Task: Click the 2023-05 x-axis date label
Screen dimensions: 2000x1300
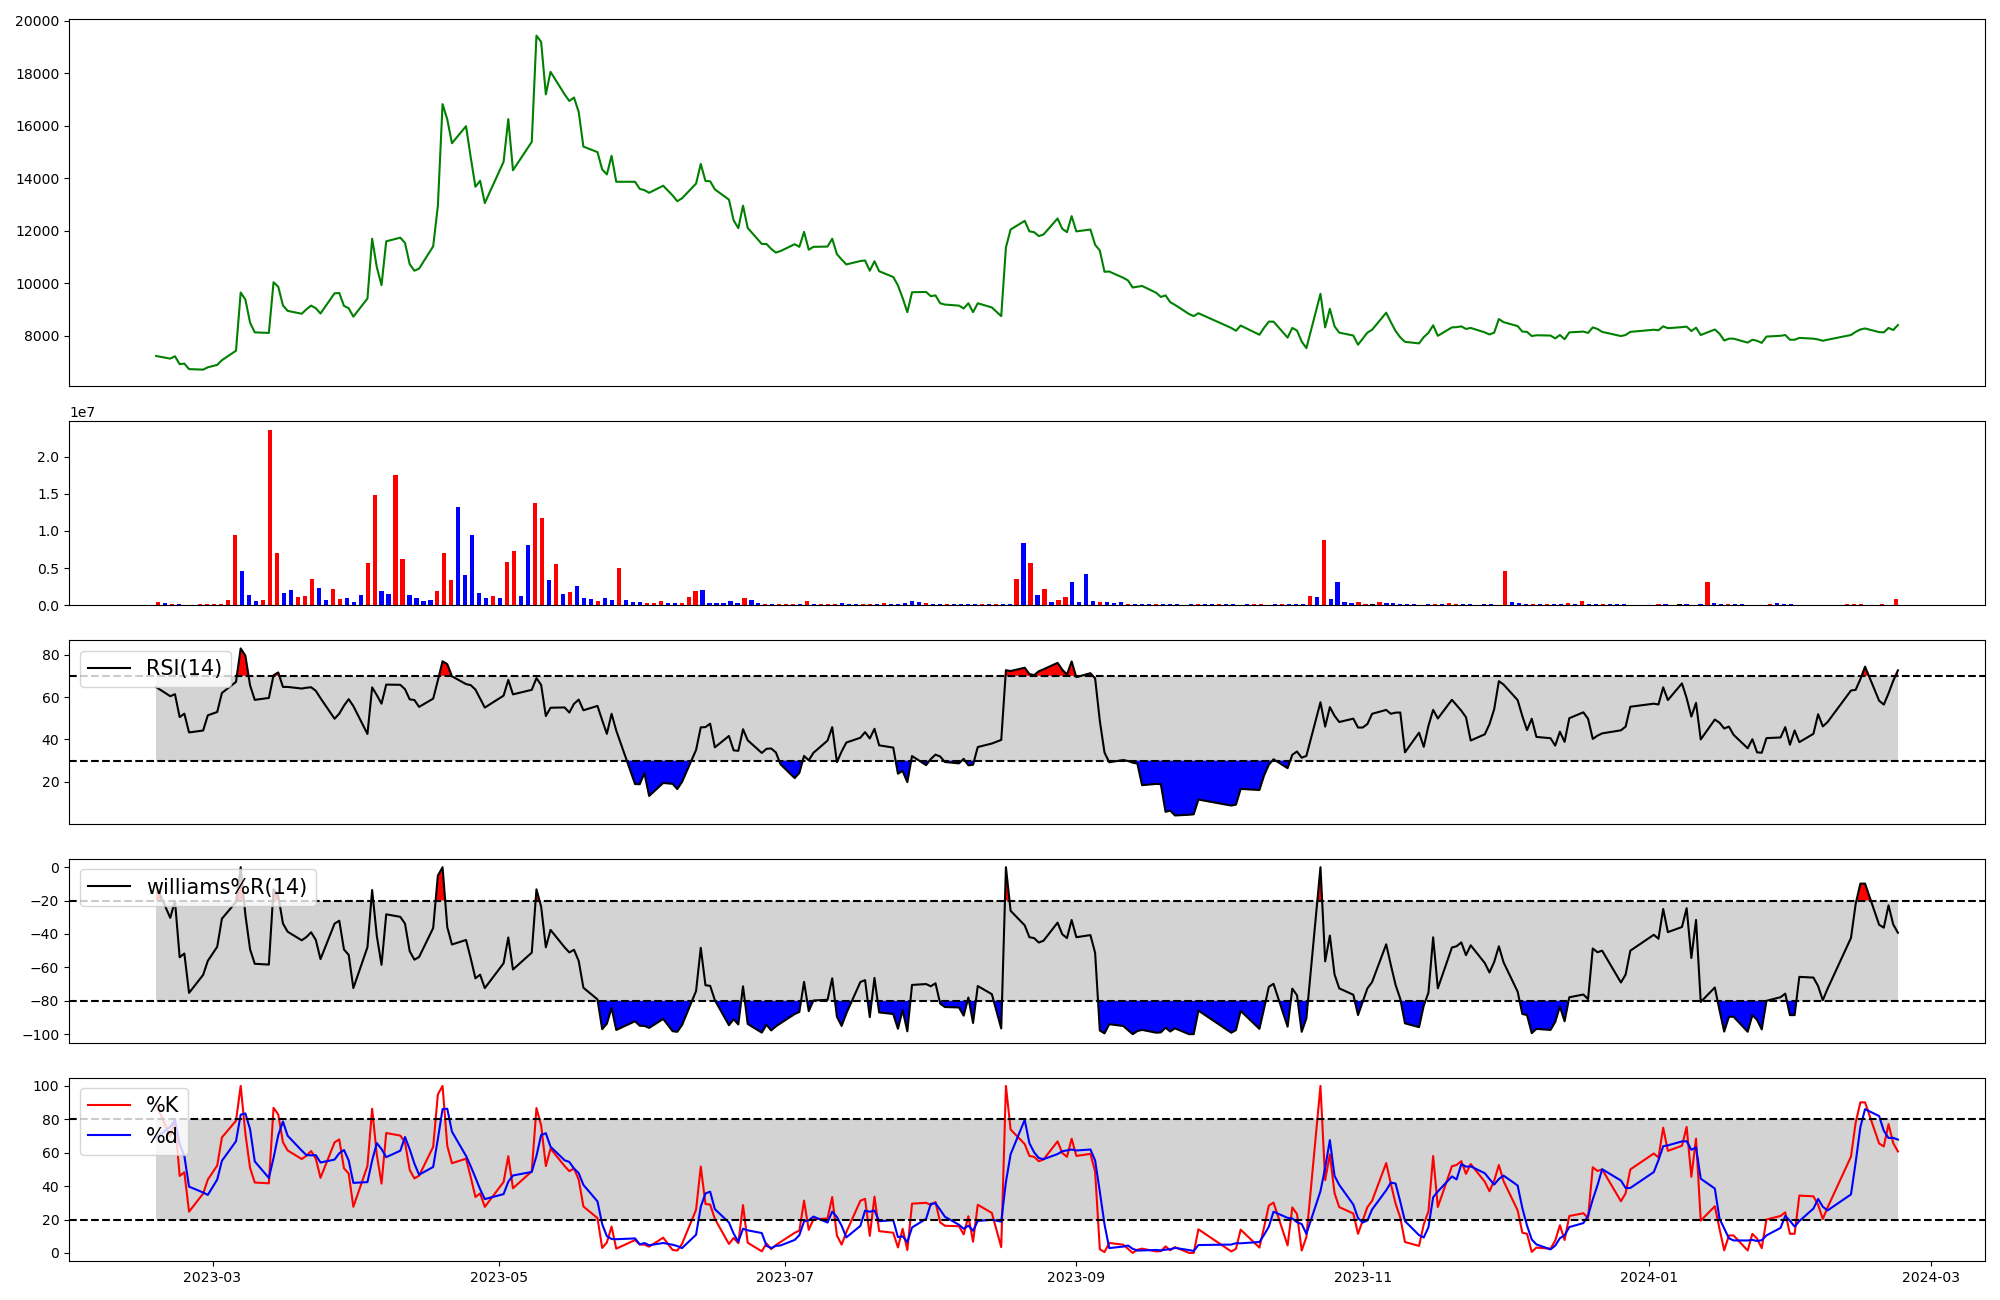Action: (x=499, y=1277)
